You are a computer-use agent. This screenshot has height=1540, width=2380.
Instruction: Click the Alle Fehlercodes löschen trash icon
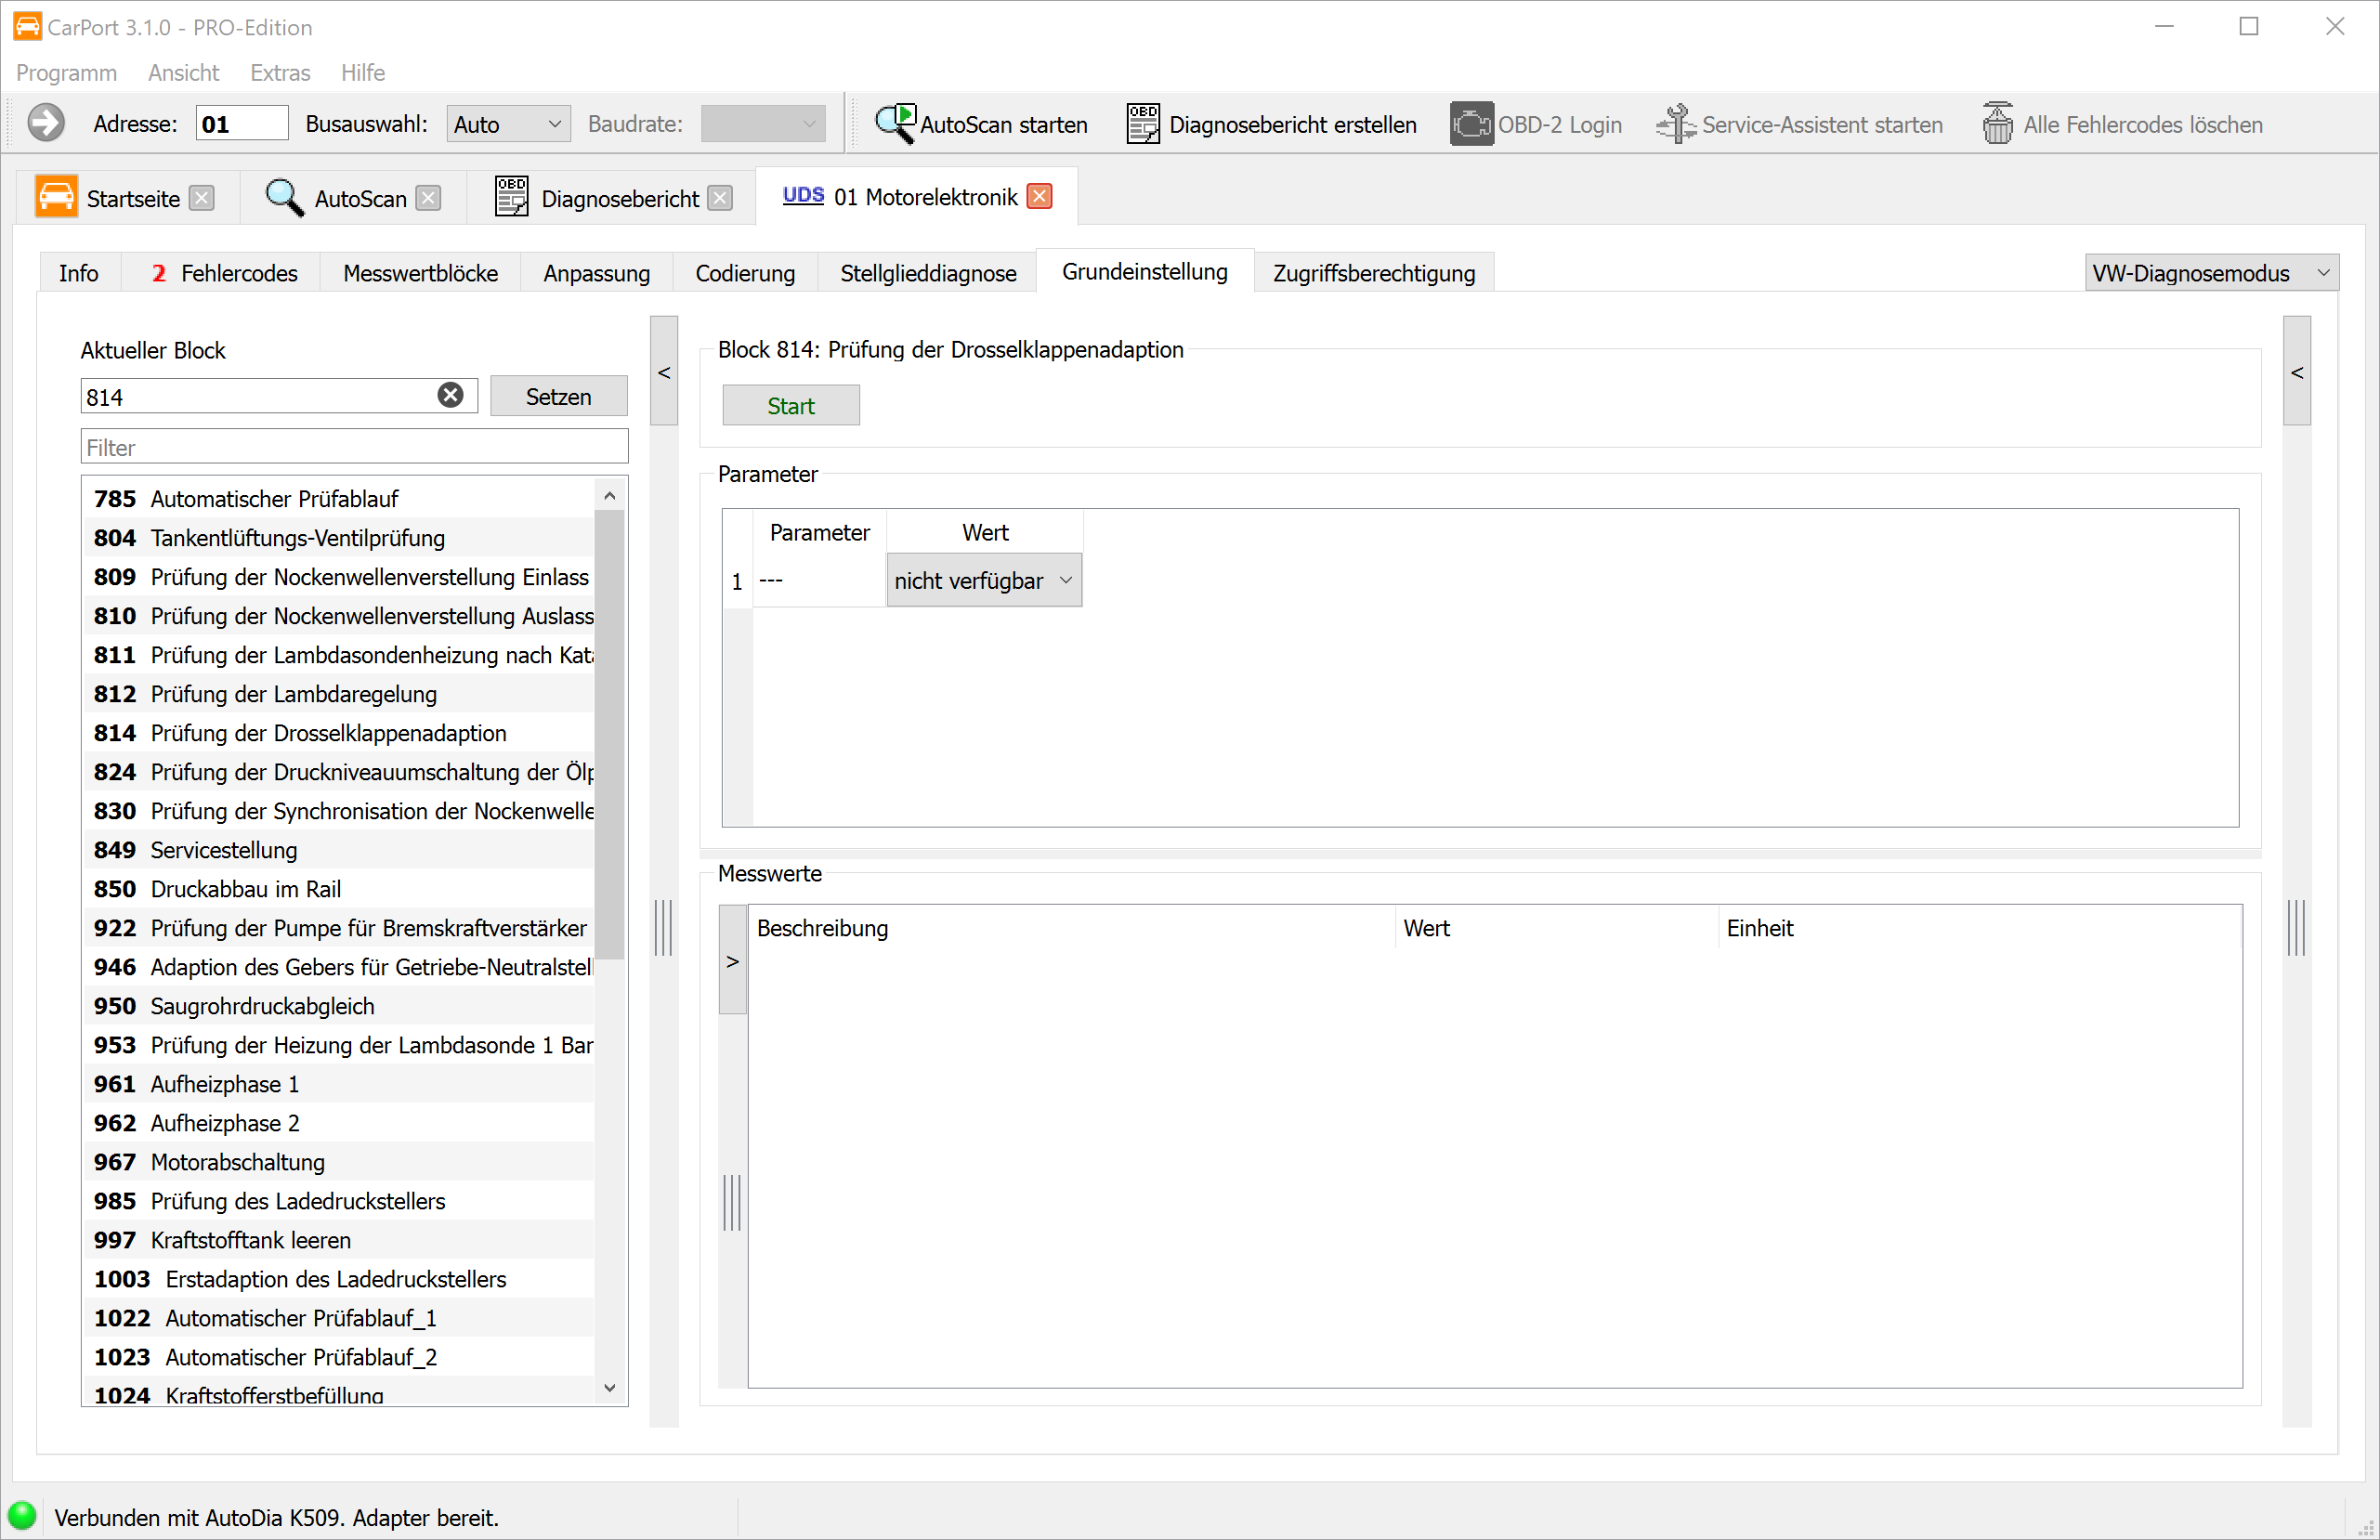(1997, 124)
